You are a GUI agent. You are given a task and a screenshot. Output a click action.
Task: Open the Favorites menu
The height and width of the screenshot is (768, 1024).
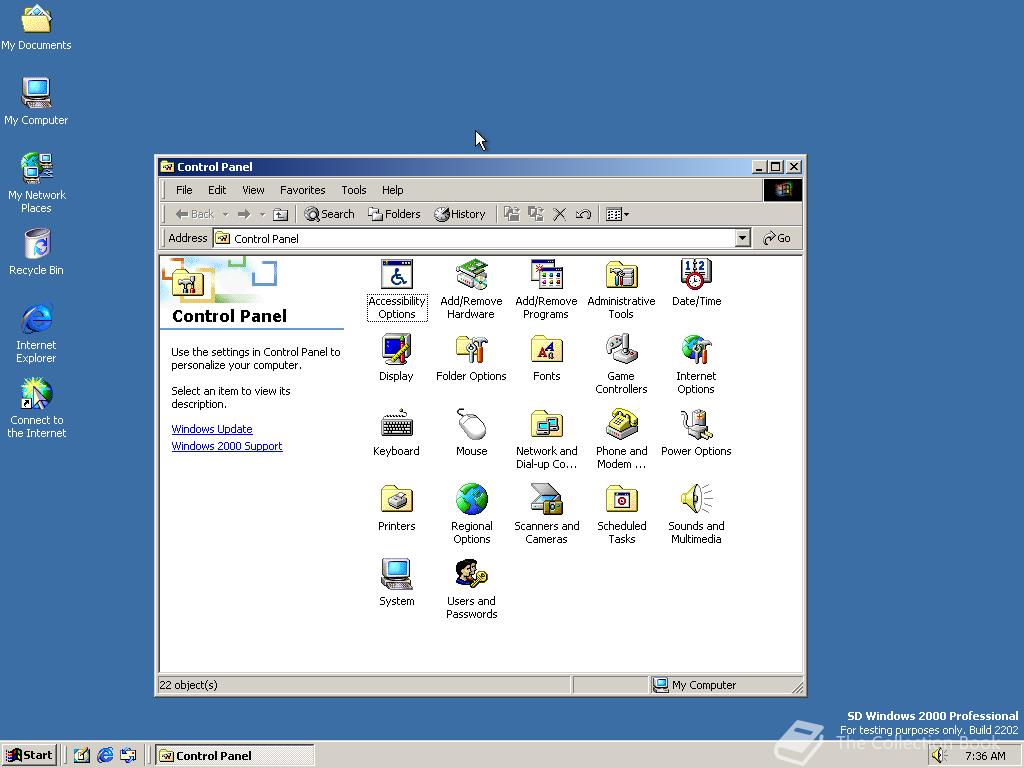[302, 190]
